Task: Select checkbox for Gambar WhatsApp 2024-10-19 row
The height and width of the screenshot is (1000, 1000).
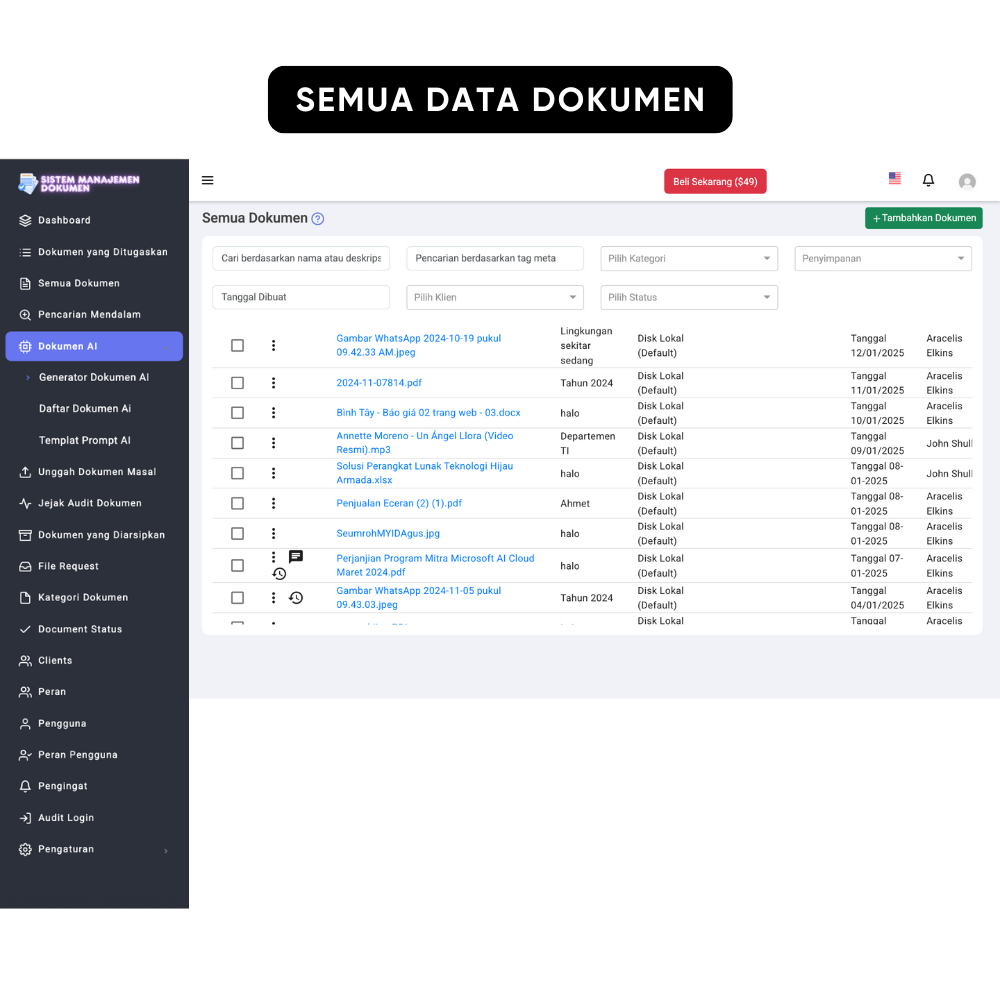Action: point(237,345)
